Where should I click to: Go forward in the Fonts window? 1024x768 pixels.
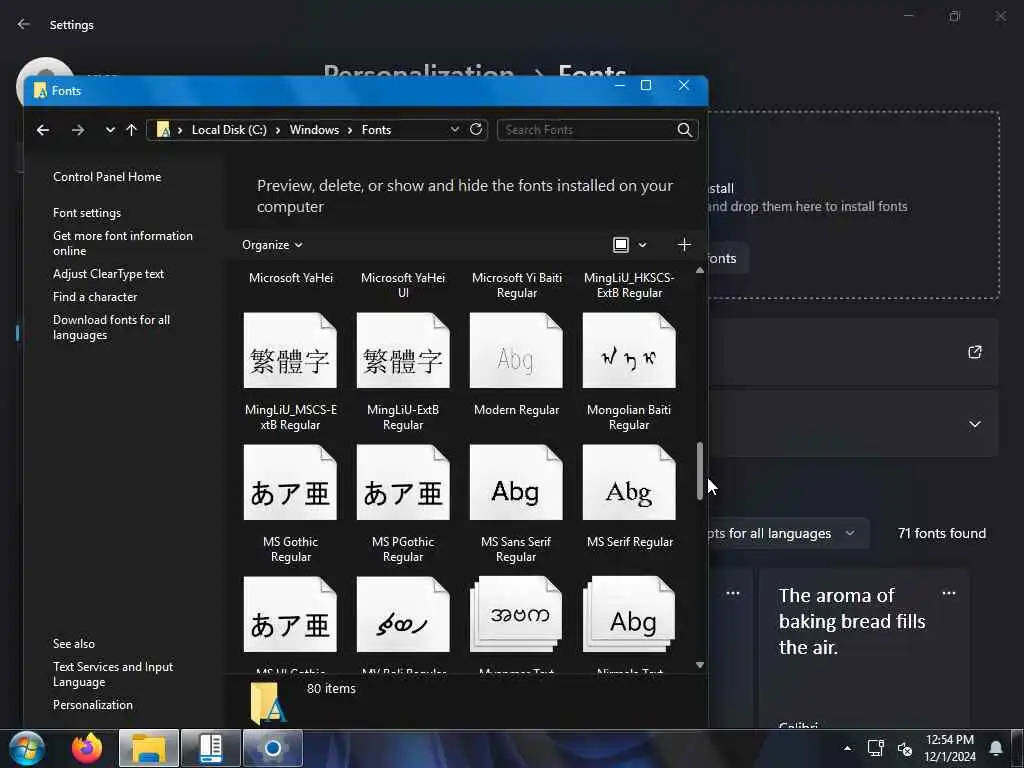coord(78,130)
